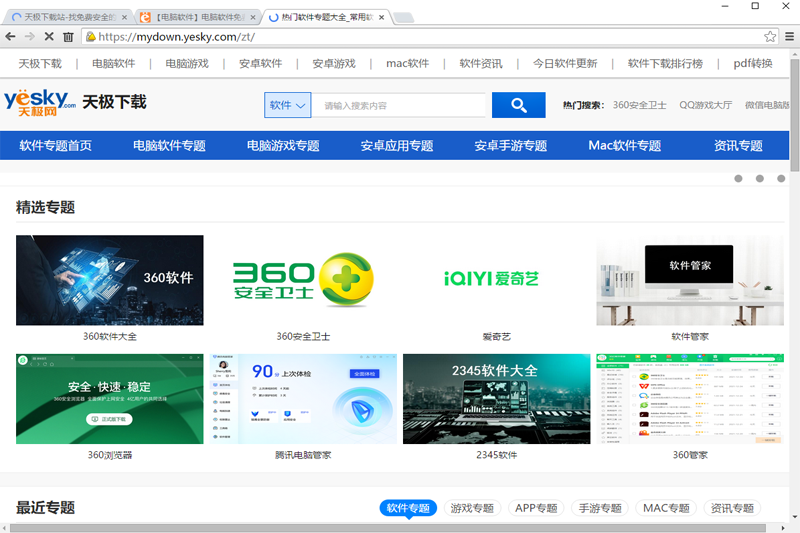The width and height of the screenshot is (800, 533).
Task: Open mac软件 in the top navigation
Action: (408, 64)
